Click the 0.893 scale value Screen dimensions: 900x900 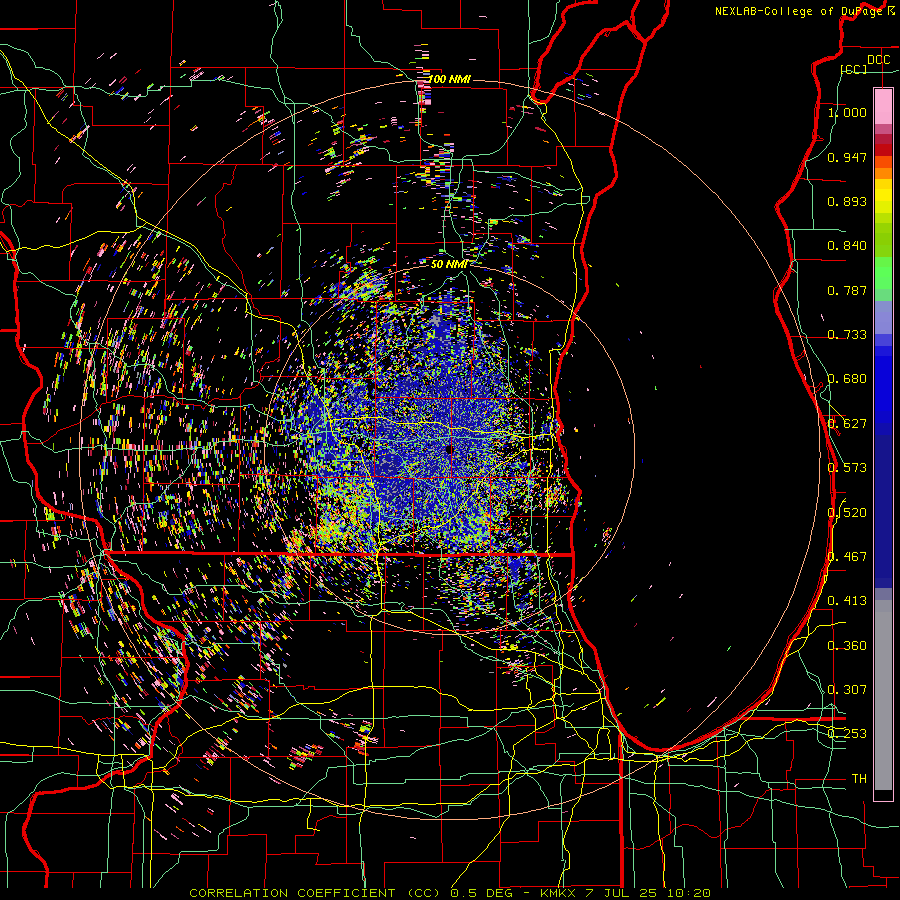pyautogui.click(x=847, y=201)
